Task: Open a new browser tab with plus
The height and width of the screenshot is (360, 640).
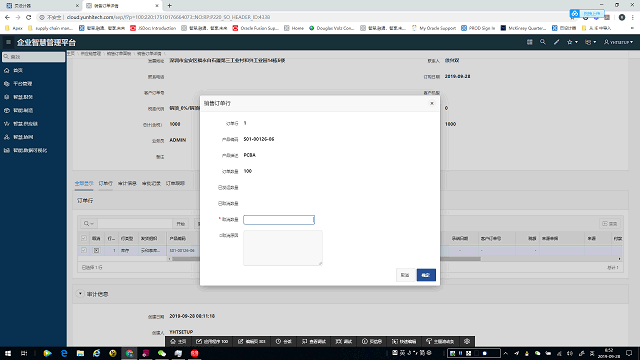Action: coord(169,6)
